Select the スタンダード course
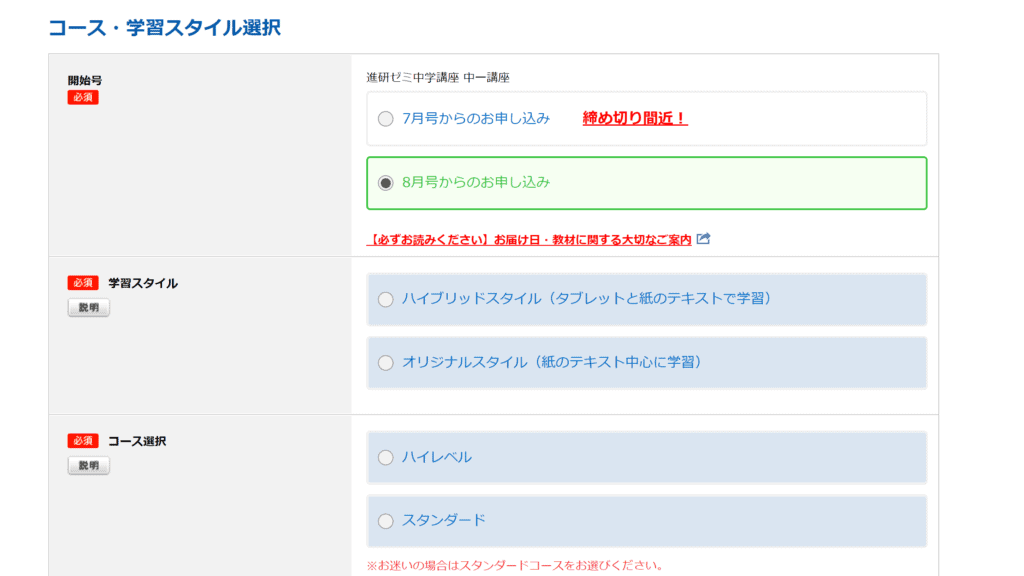Image resolution: width=1024 pixels, height=576 pixels. click(x=386, y=520)
